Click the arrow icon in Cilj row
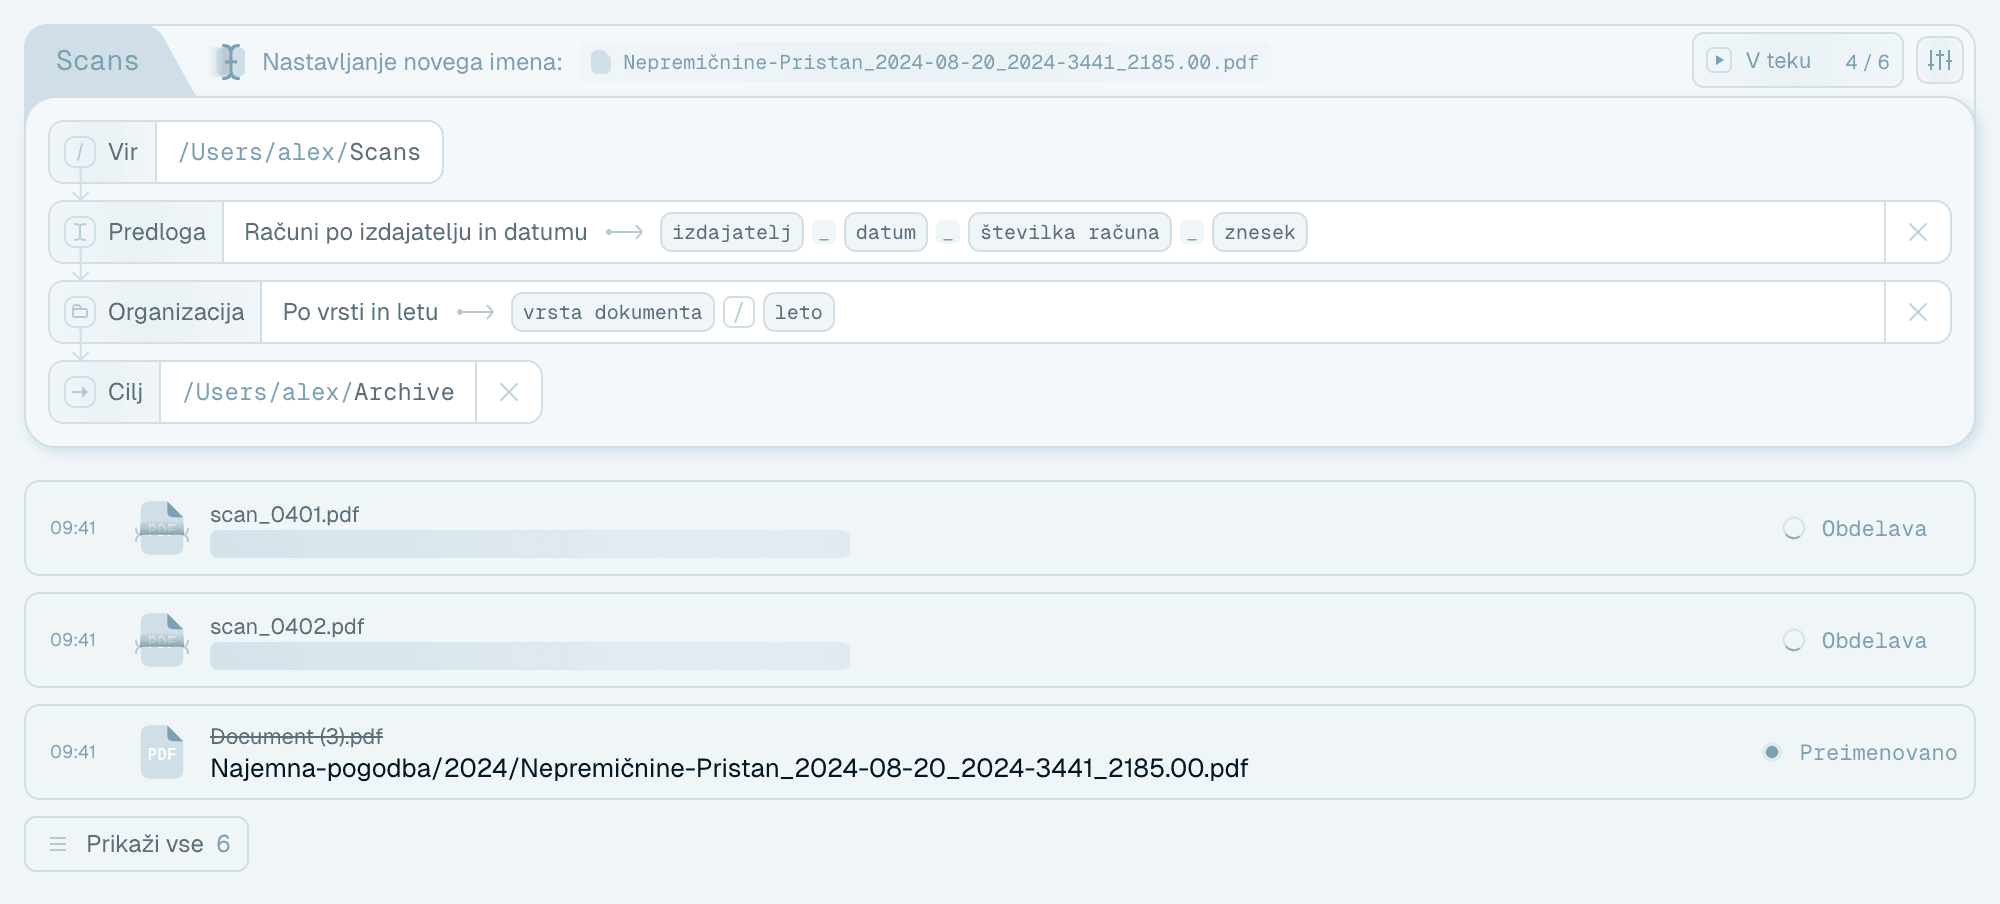 click(x=80, y=392)
